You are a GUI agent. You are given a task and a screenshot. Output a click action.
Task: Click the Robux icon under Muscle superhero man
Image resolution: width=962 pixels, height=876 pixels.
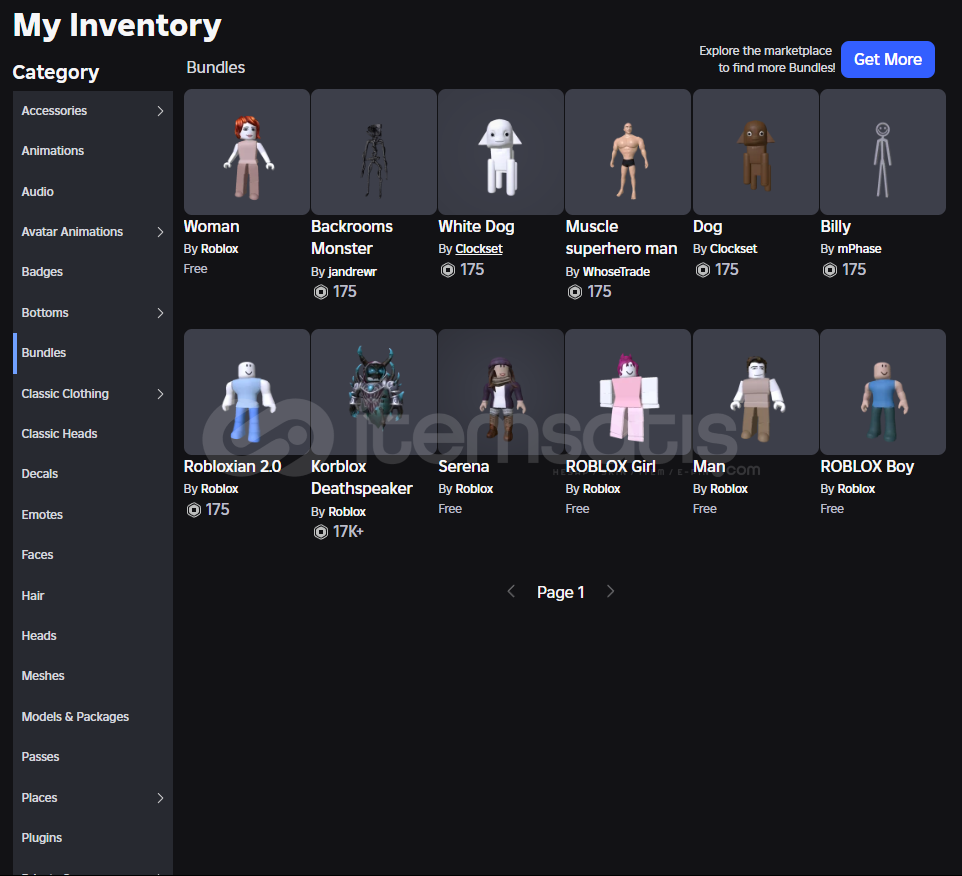pyautogui.click(x=574, y=292)
